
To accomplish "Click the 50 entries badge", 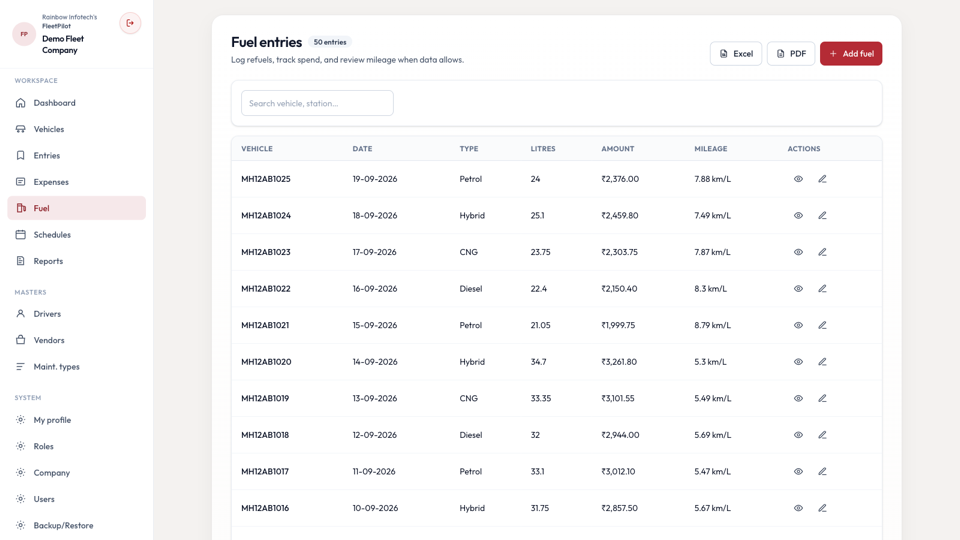I will click(x=330, y=42).
